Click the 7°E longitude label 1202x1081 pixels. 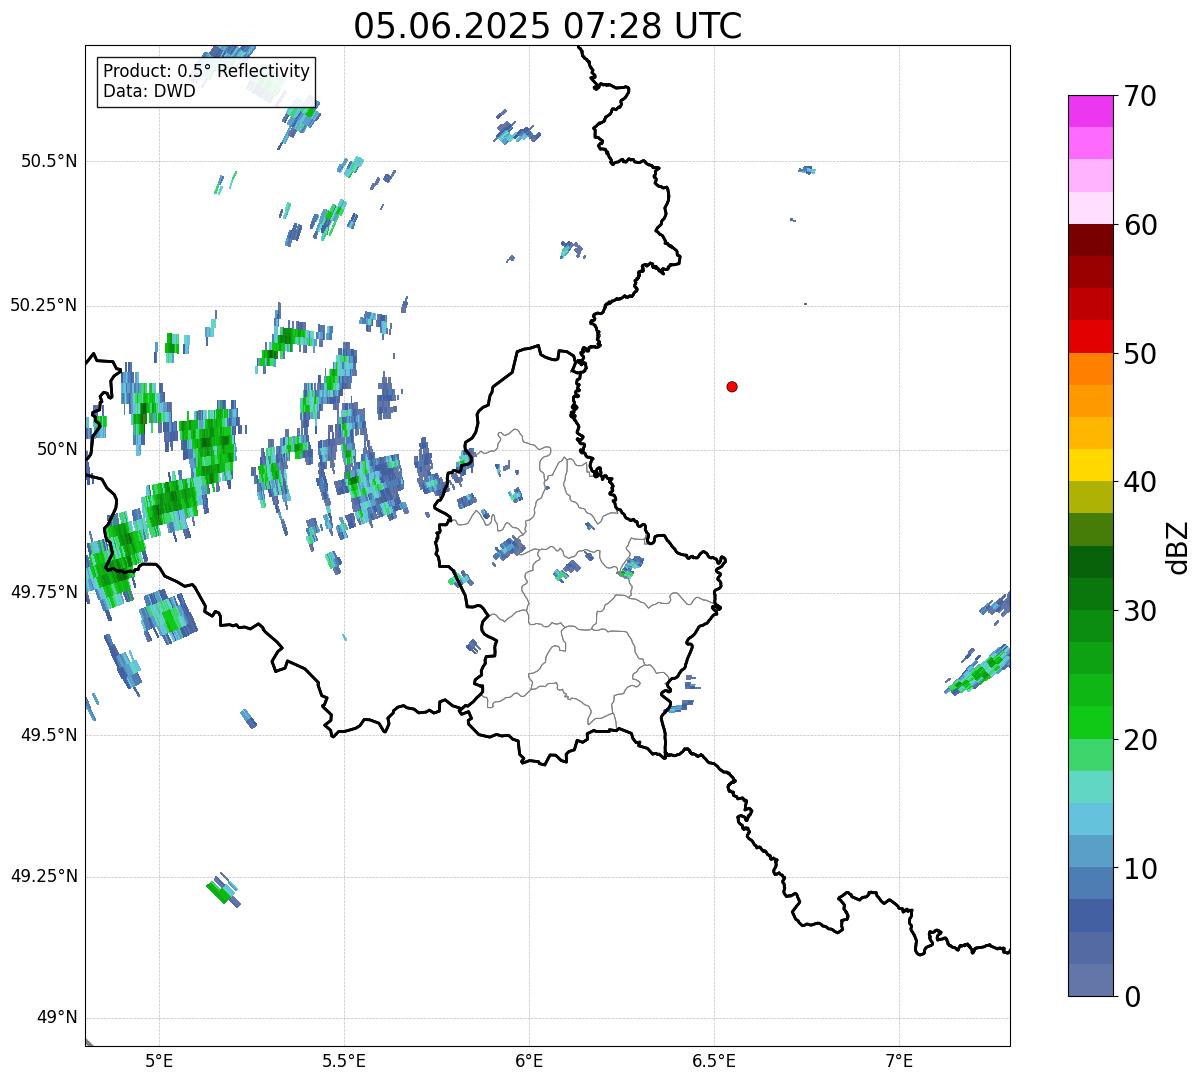point(899,1060)
